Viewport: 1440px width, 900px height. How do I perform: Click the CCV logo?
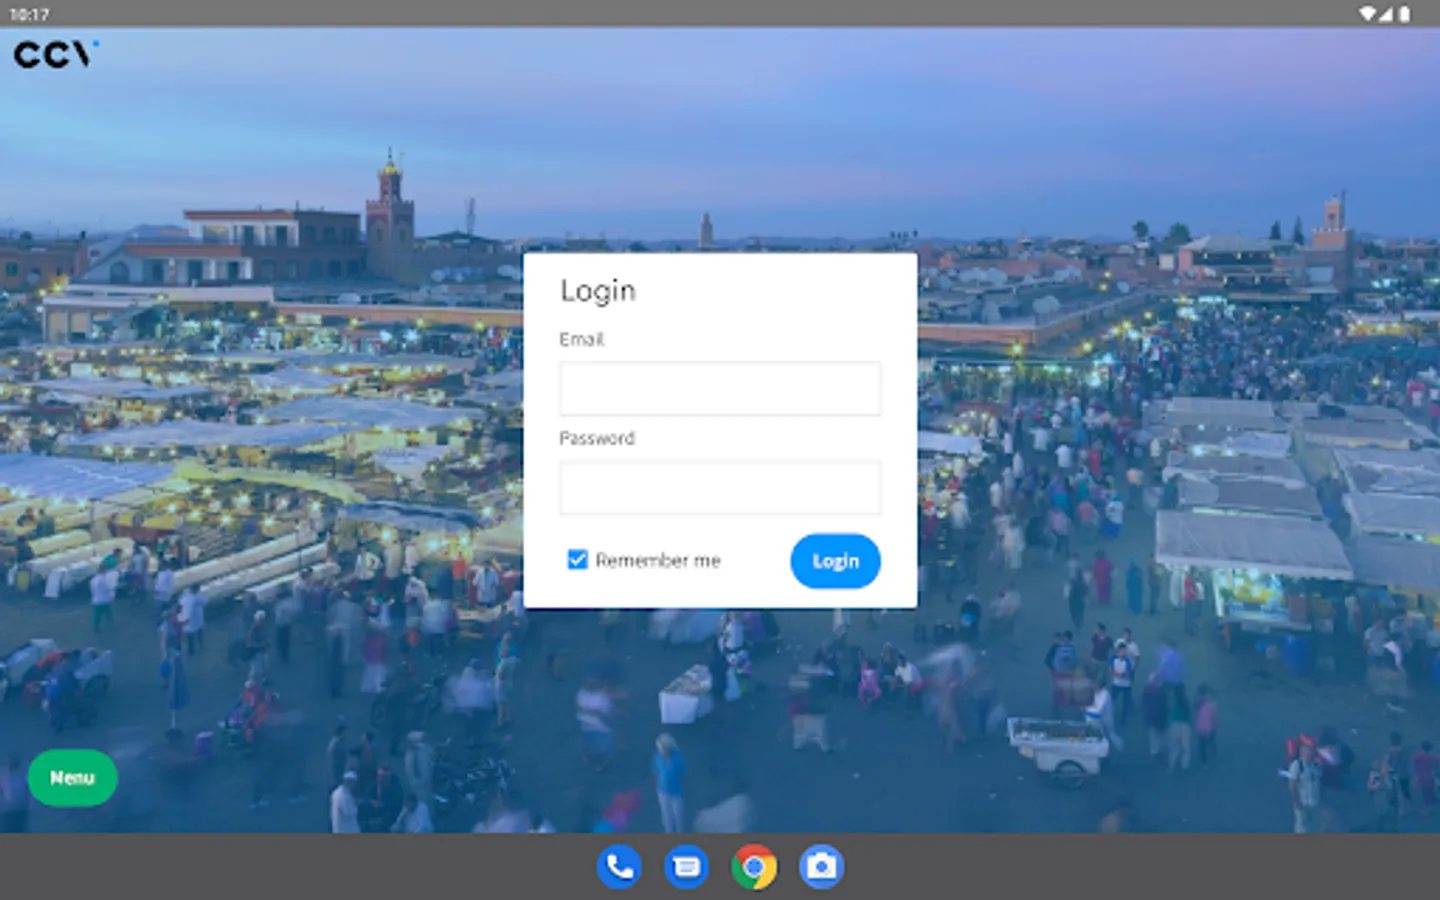coord(56,54)
